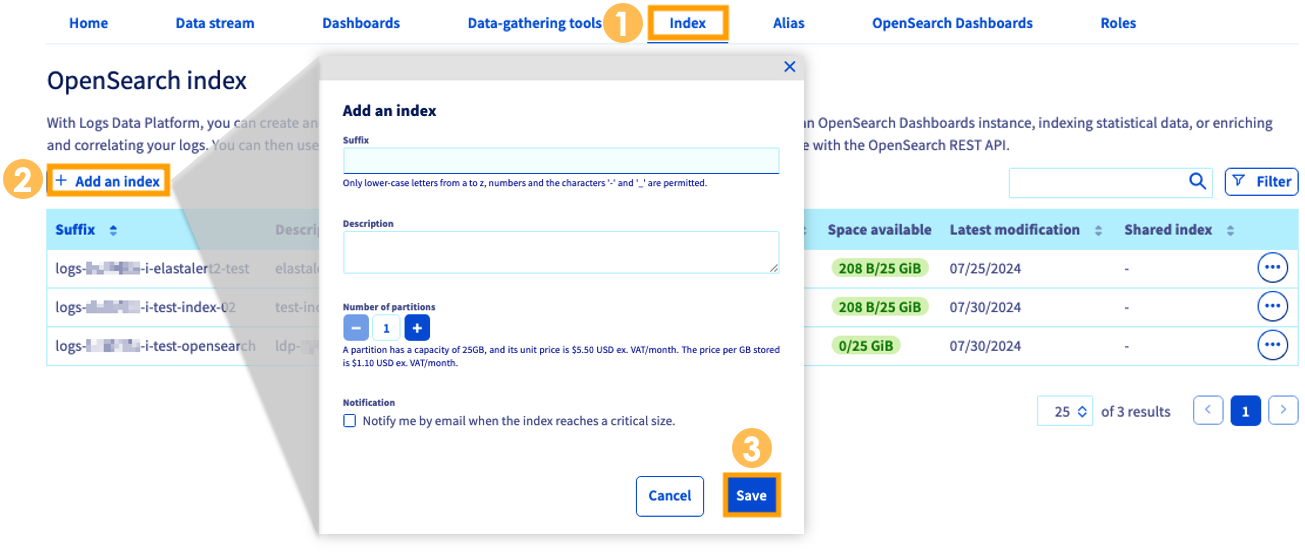
Task: Click 07/25/2024 modification date
Action: click(x=985, y=268)
